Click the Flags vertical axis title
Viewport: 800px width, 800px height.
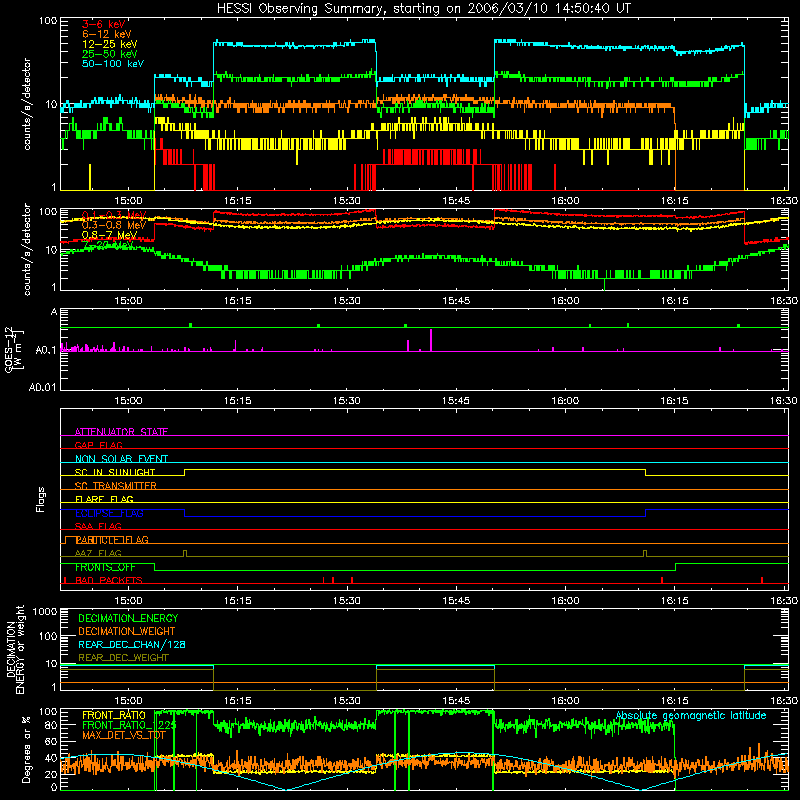click(x=41, y=499)
